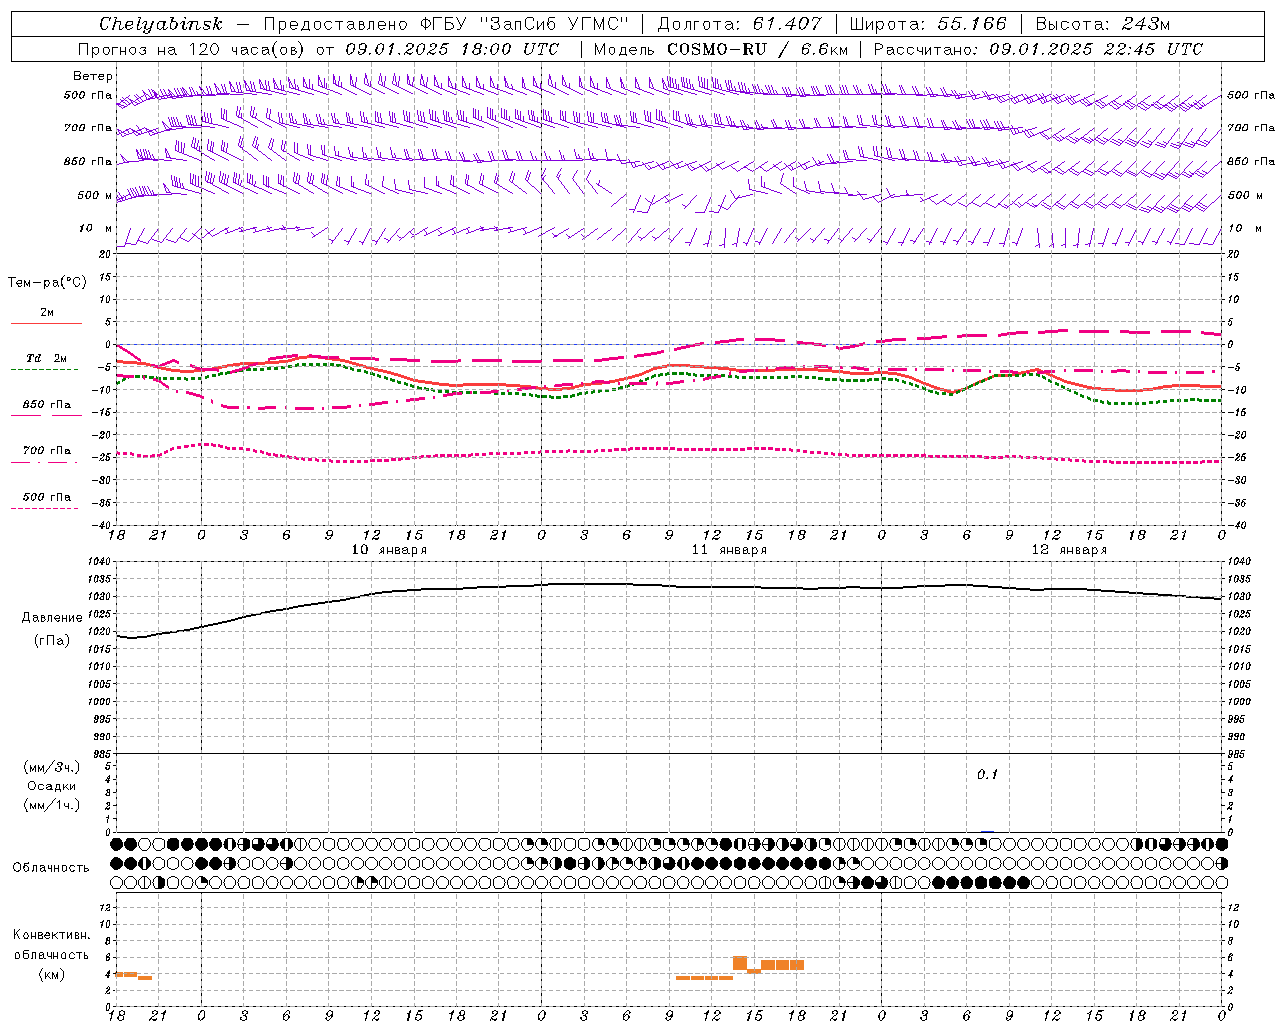Click the Chelyabinsk station title
This screenshot has width=1280, height=1024.
click(160, 24)
